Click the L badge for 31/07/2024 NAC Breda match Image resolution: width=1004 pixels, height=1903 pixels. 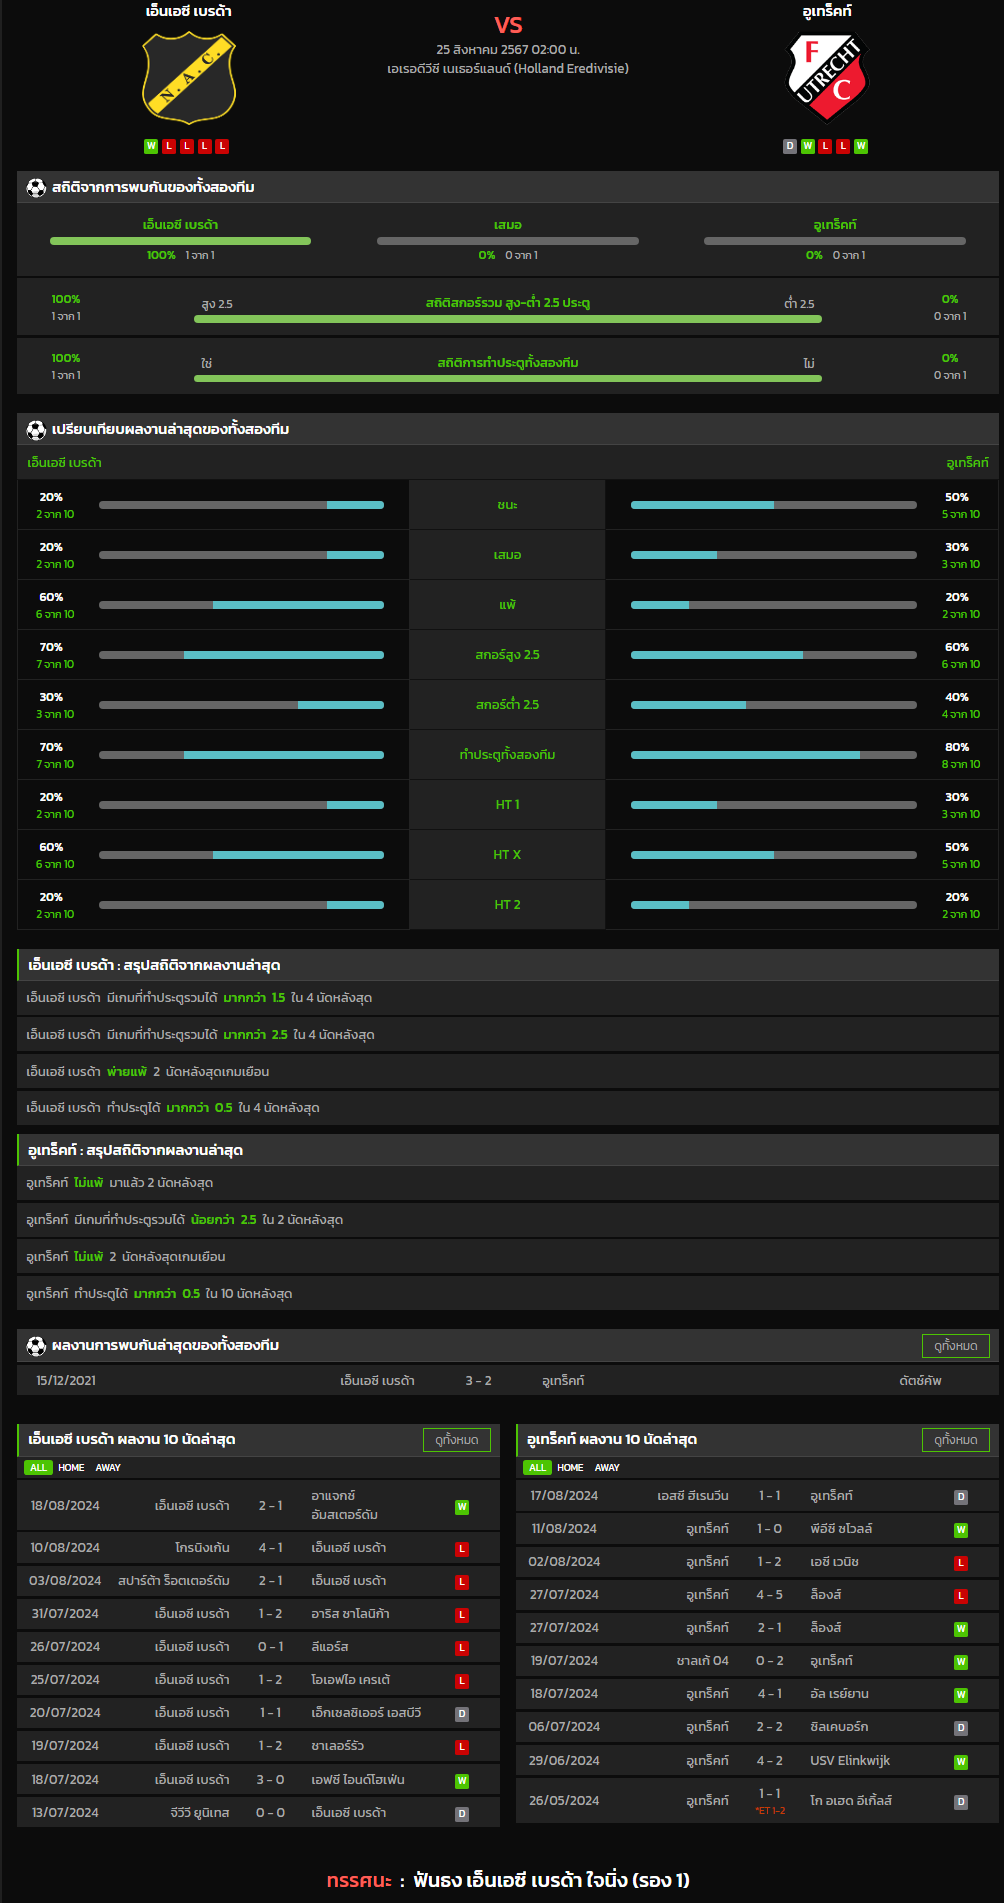[462, 1615]
